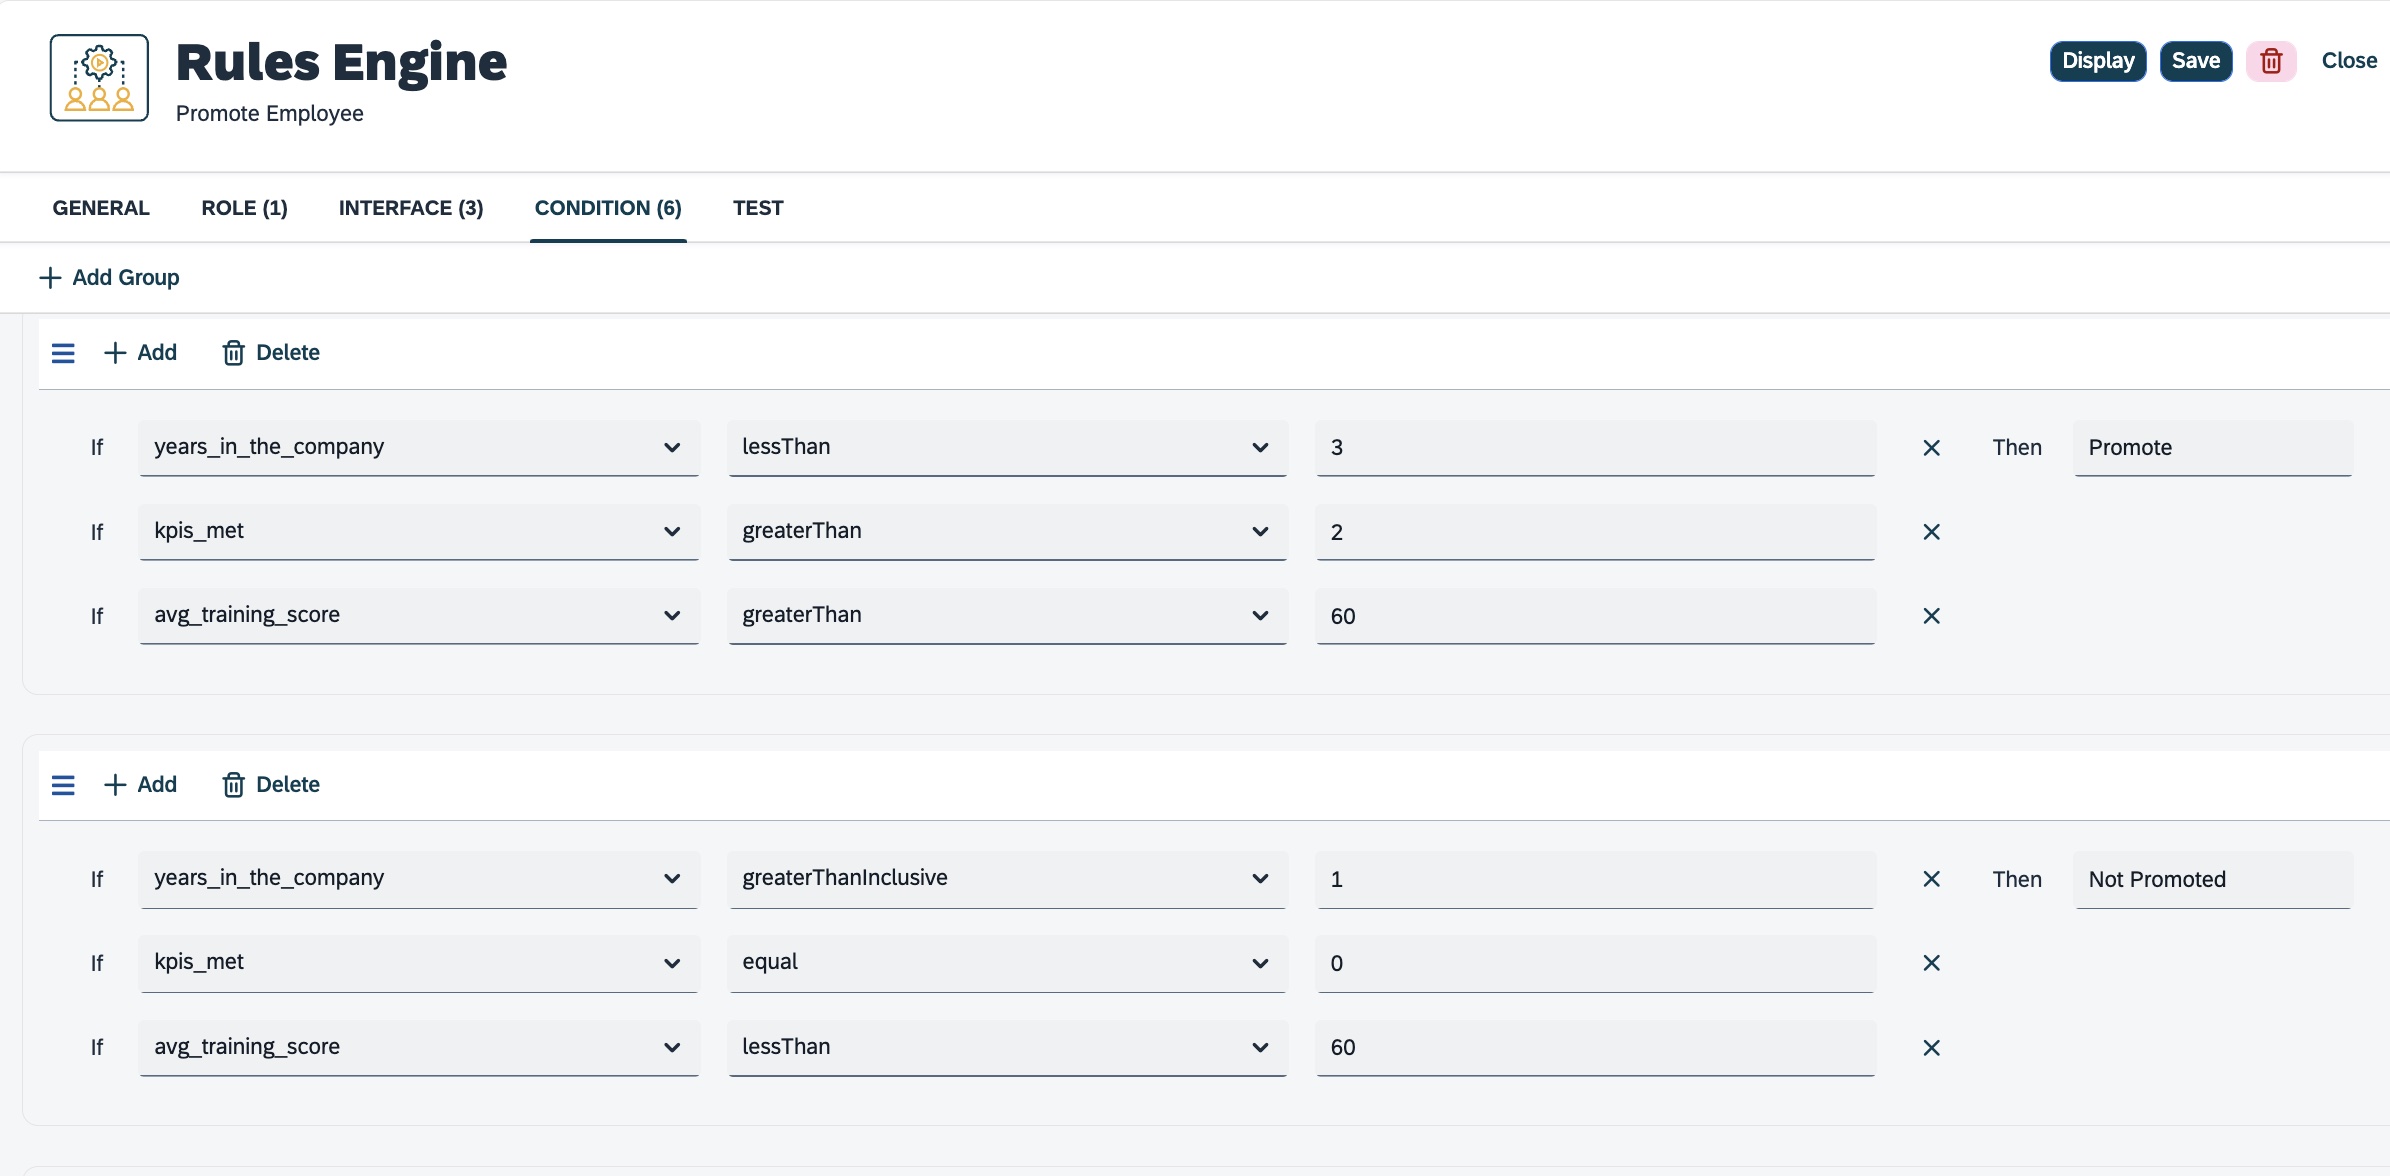This screenshot has height=1176, width=2390.
Task: Click the Add Group button
Action: pos(109,277)
